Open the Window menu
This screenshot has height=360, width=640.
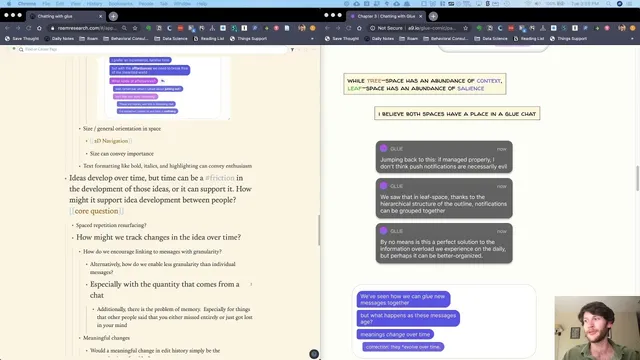coord(182,4)
